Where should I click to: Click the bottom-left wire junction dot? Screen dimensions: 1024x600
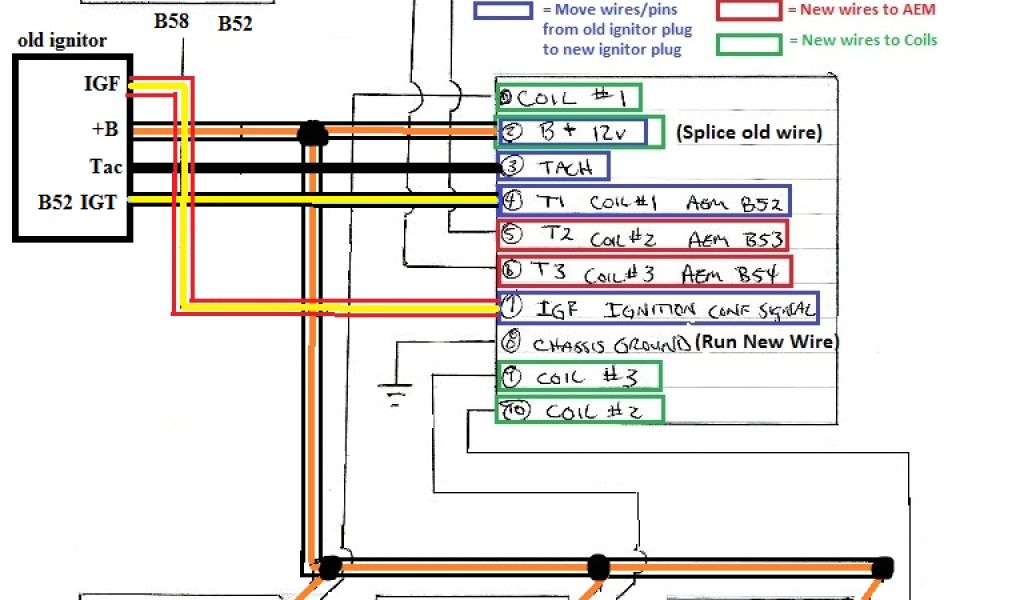click(329, 567)
